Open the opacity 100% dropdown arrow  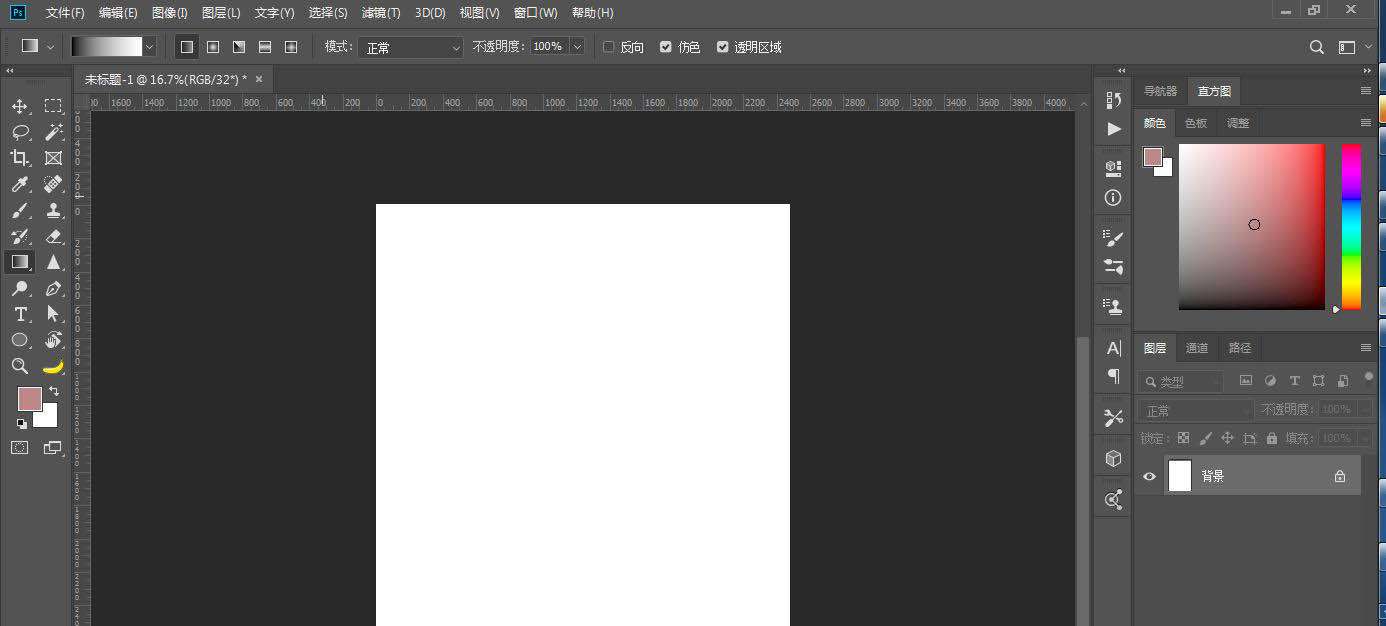577,47
